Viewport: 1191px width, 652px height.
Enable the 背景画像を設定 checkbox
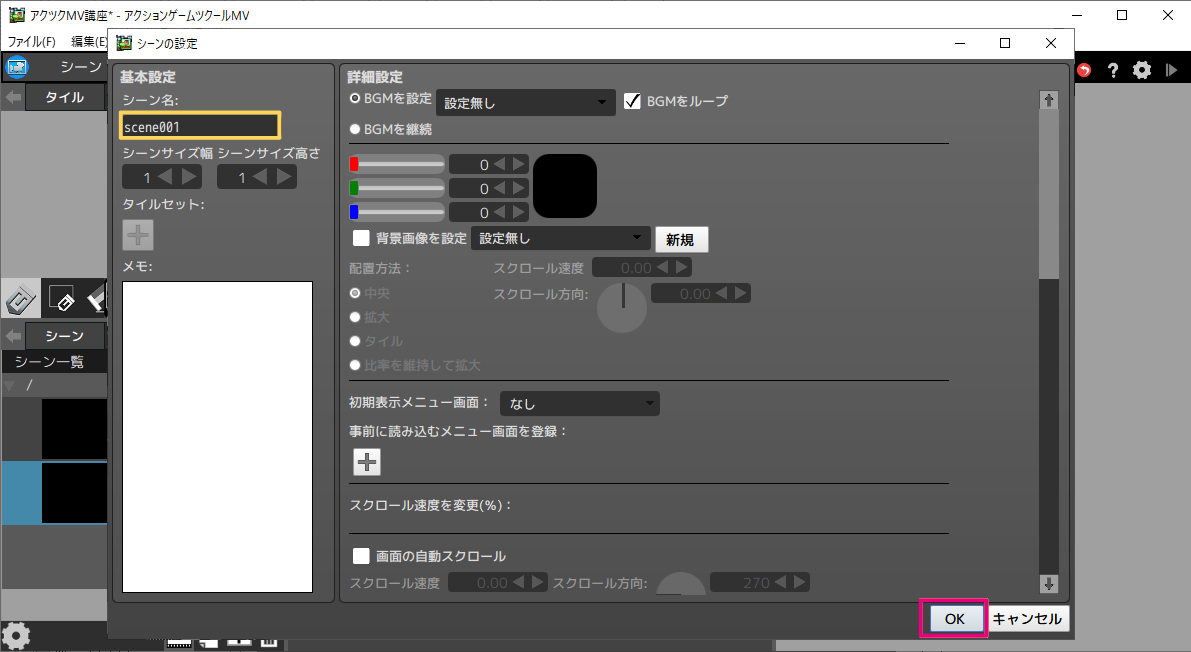point(362,238)
